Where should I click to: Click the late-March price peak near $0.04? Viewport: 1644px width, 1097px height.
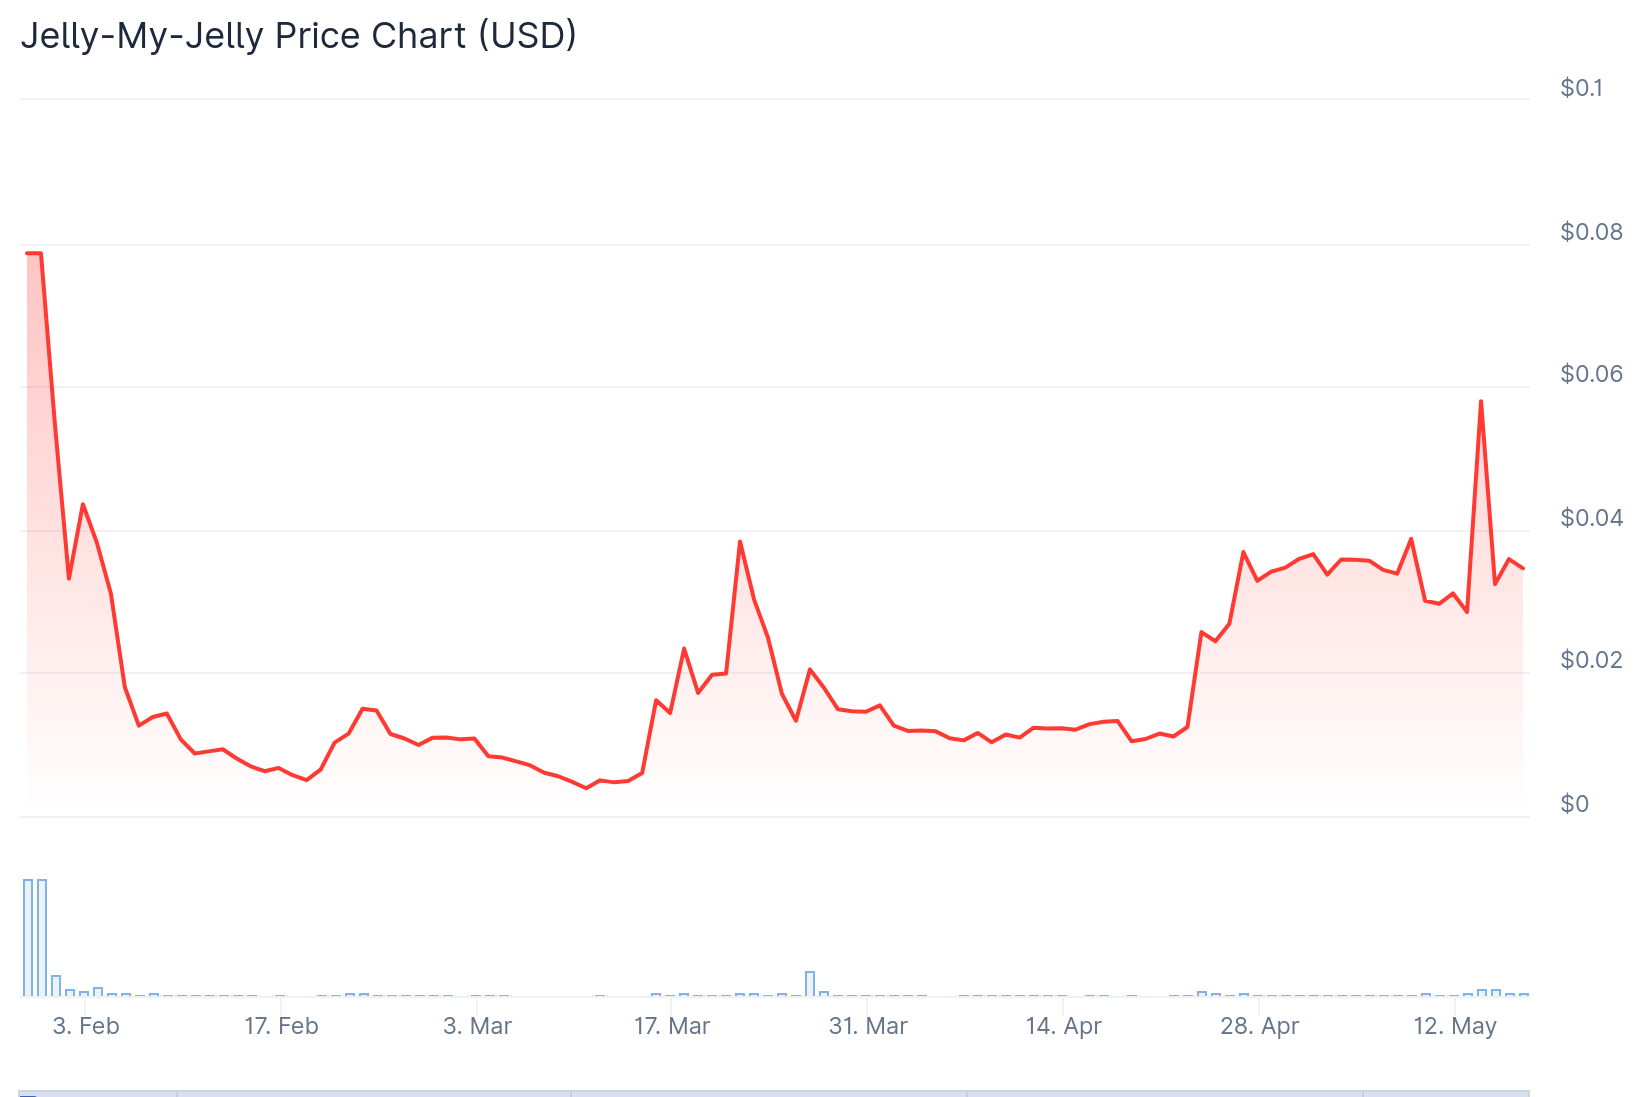click(740, 541)
